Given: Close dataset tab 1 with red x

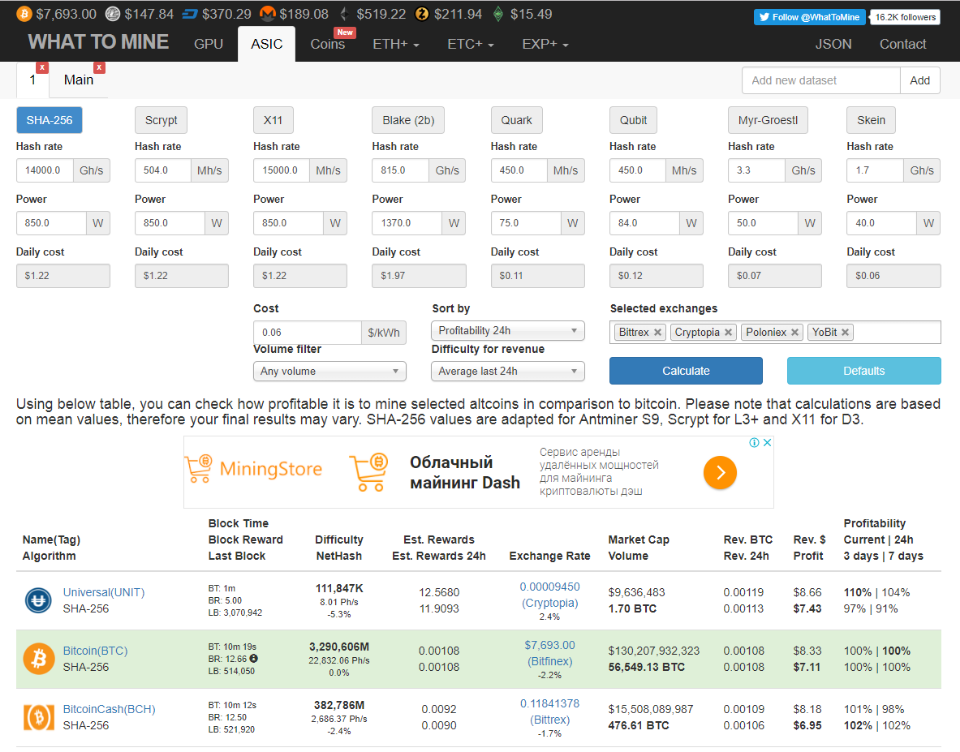Looking at the screenshot, I should pos(42,67).
